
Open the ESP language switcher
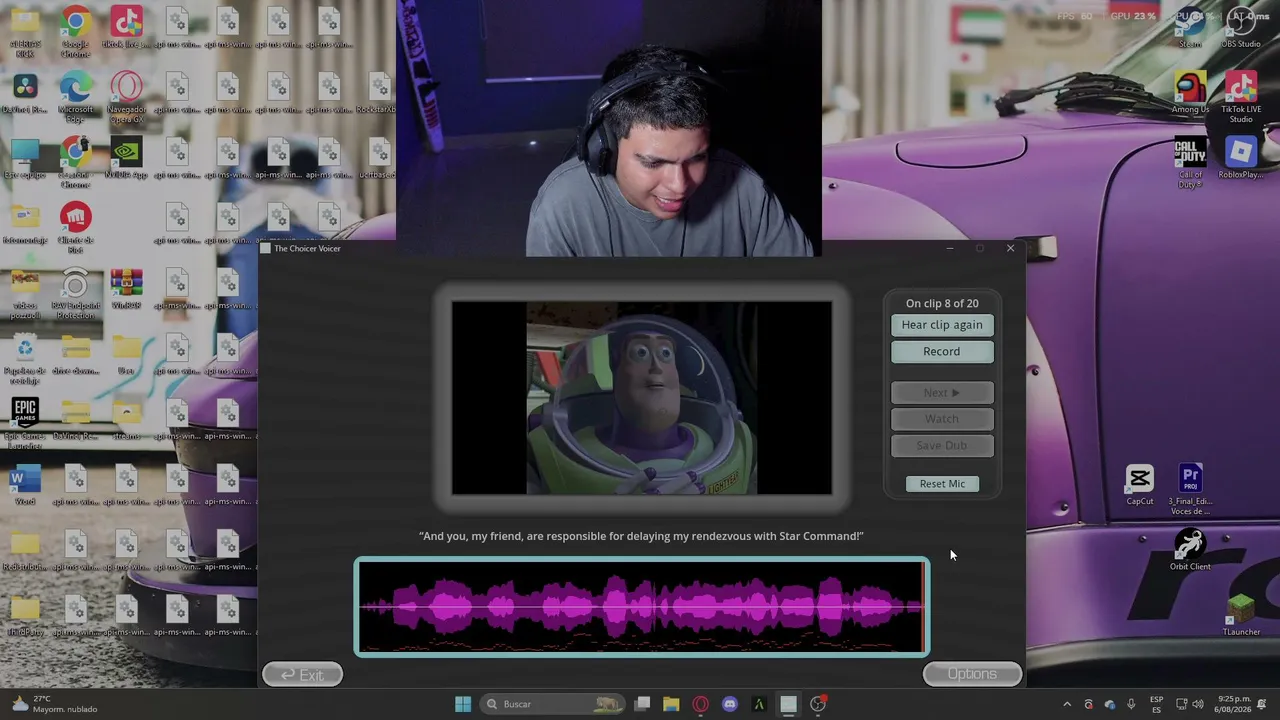(1157, 704)
